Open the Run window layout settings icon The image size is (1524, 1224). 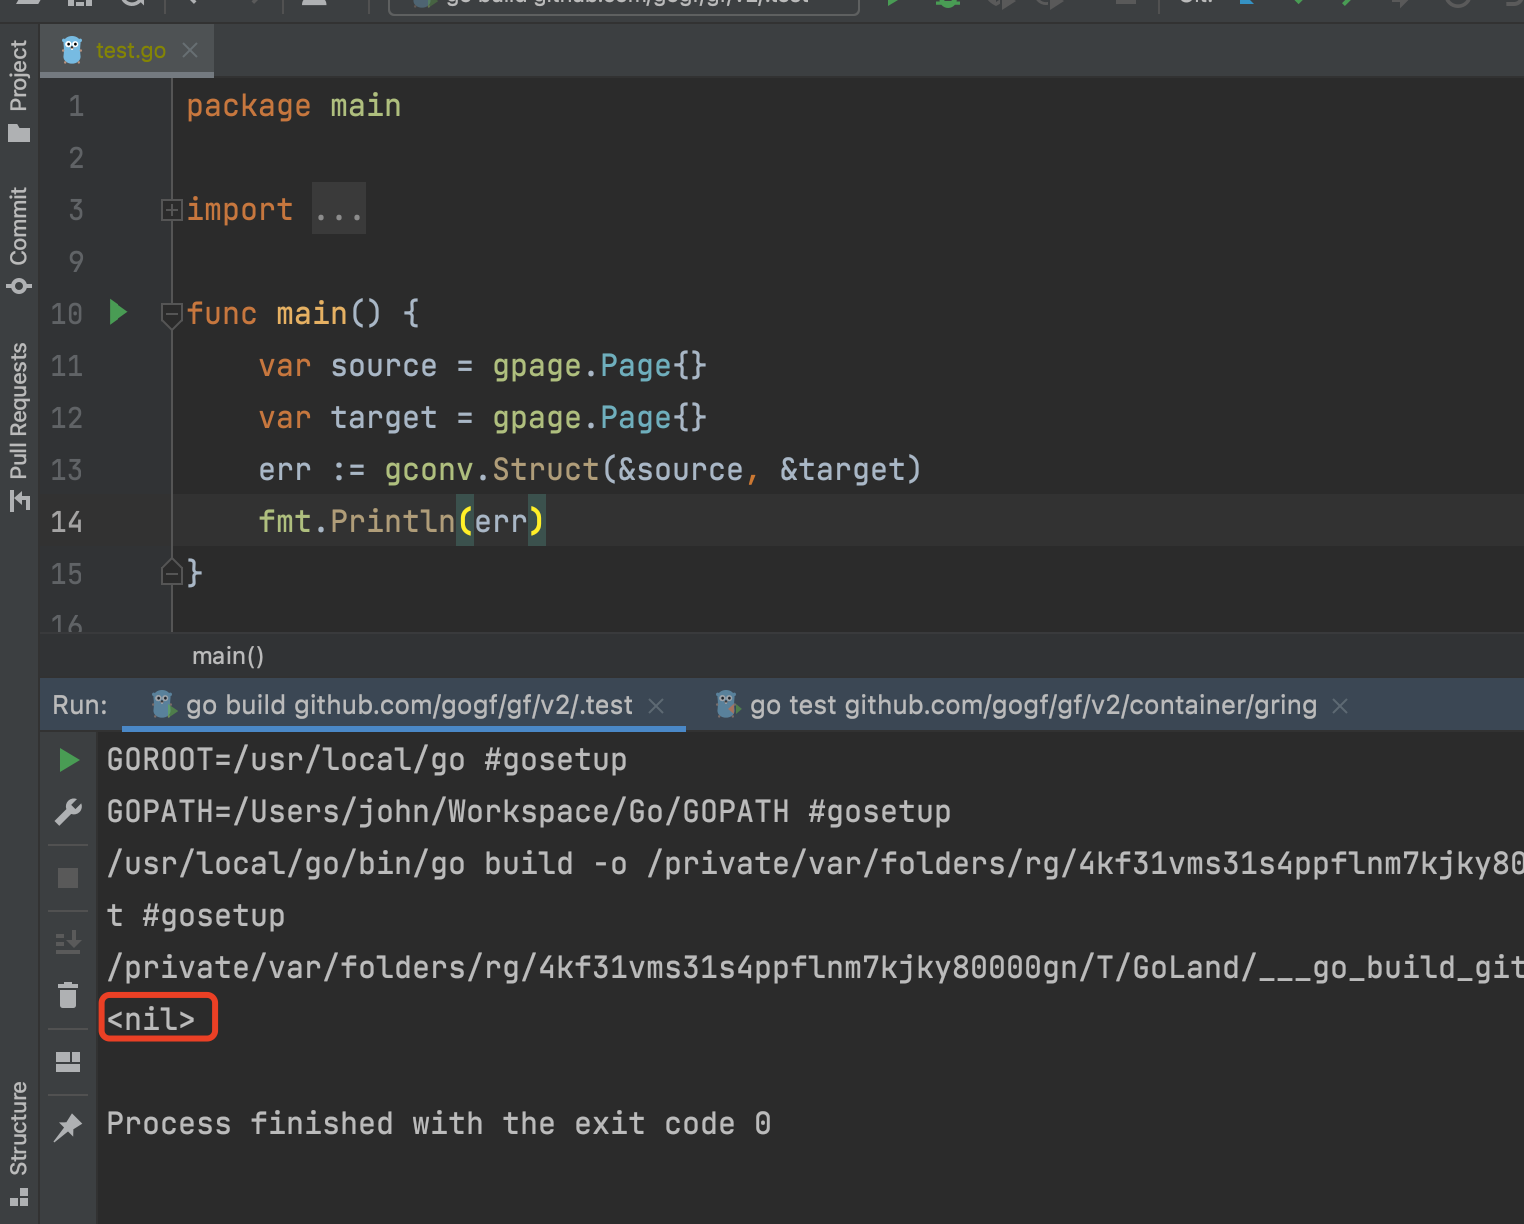tap(68, 1061)
